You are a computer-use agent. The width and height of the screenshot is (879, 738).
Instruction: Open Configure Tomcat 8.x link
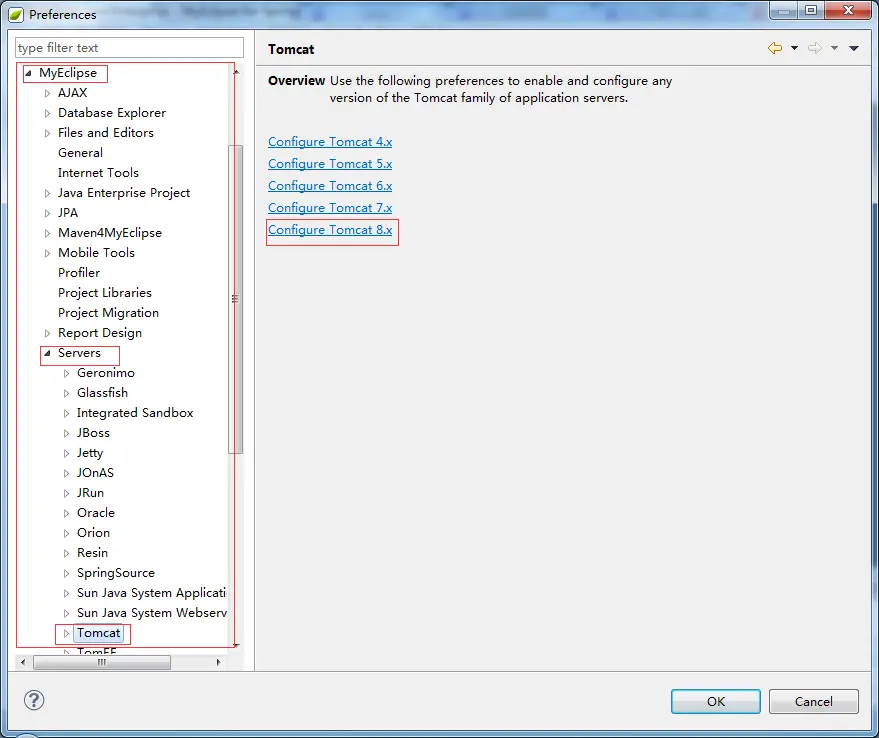[330, 230]
